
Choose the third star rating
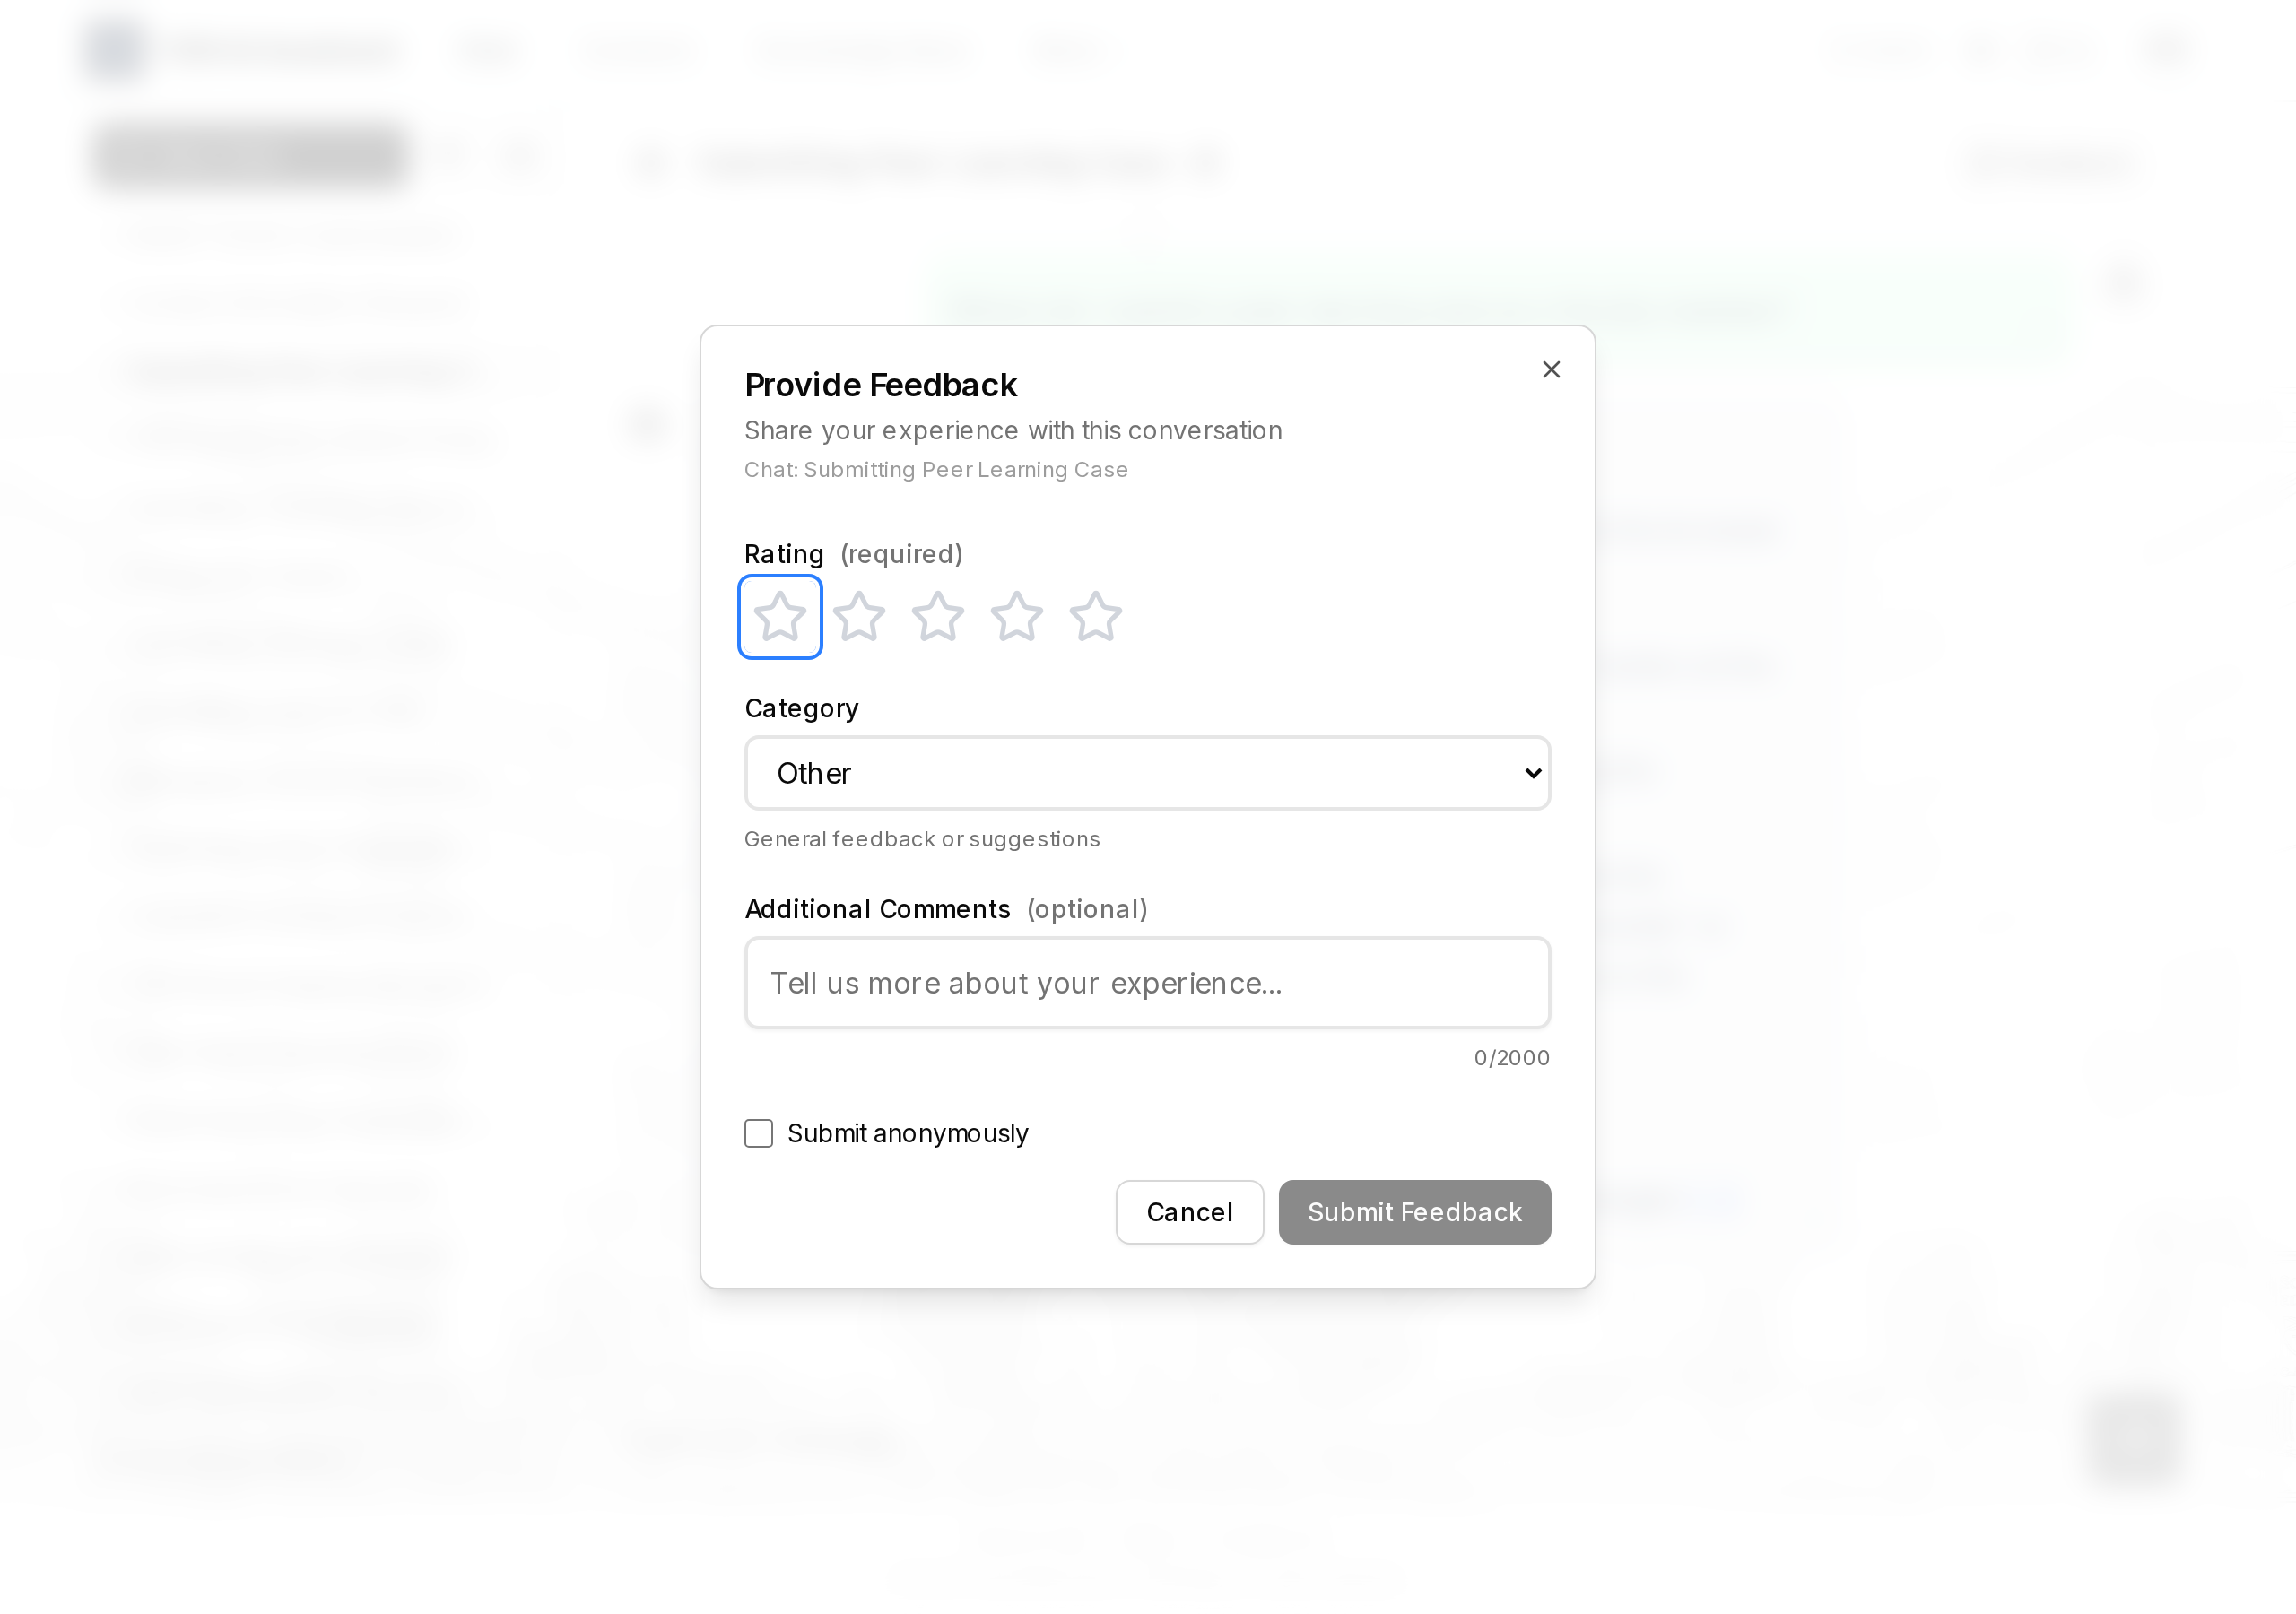tap(938, 616)
